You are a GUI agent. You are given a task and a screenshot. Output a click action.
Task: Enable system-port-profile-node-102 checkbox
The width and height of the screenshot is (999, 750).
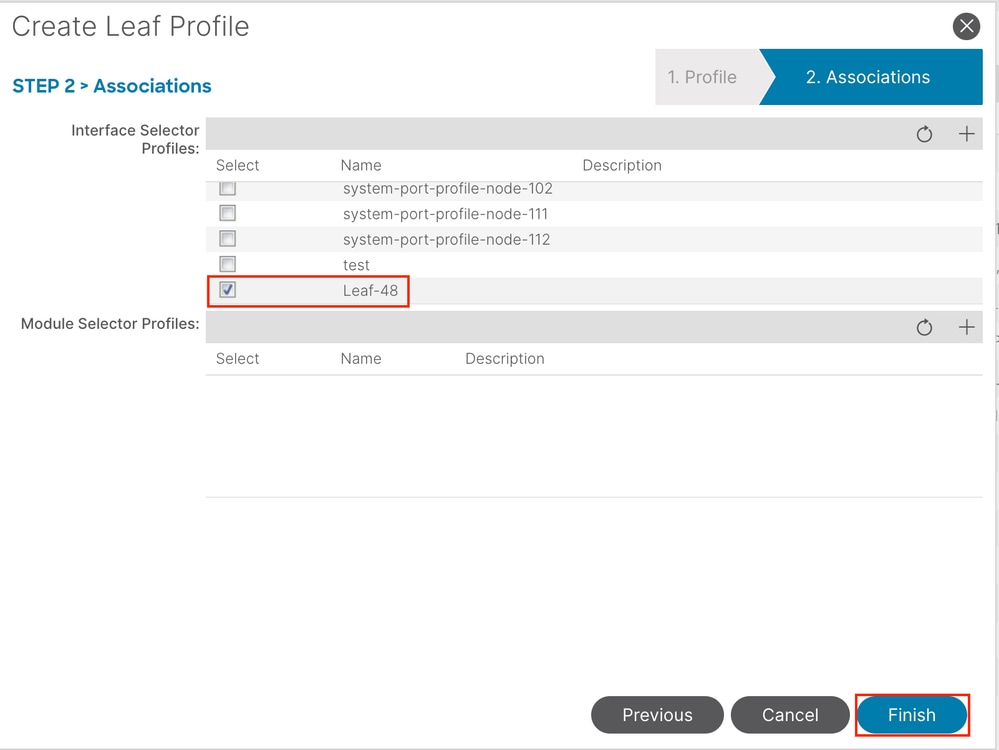tap(228, 188)
